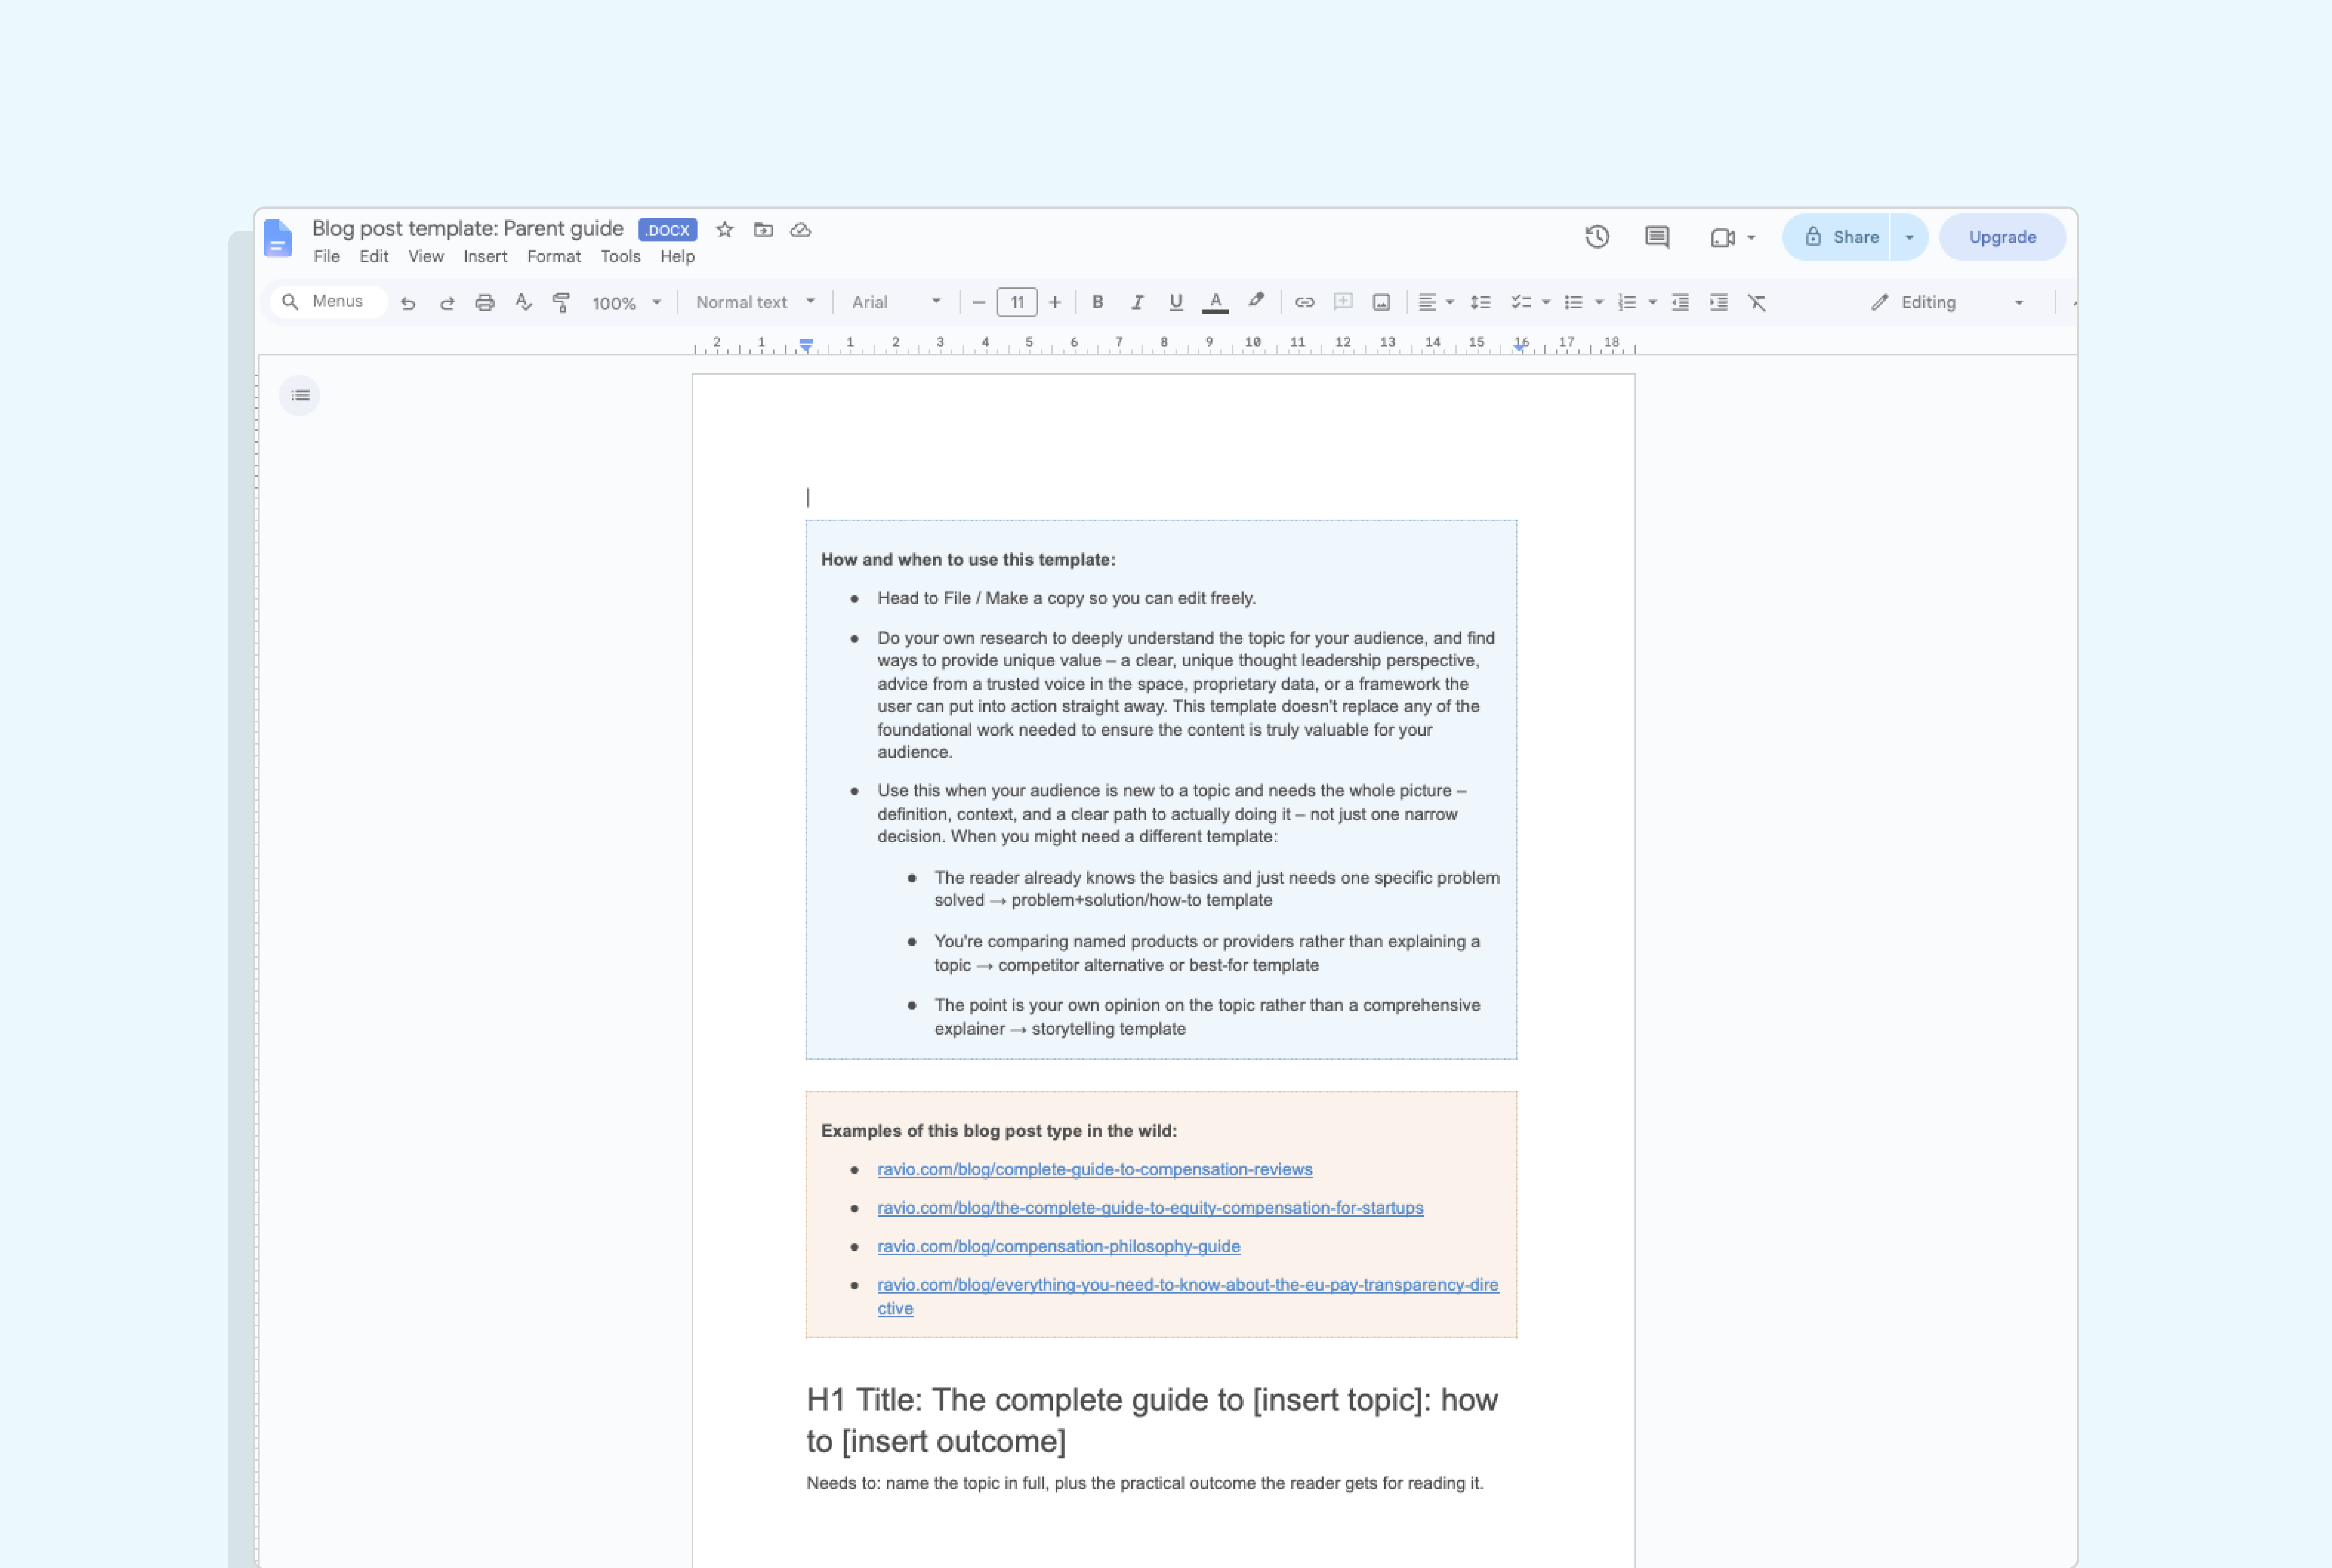Open the move to folder icon
Viewport: 2332px width, 1568px height.
(x=763, y=230)
